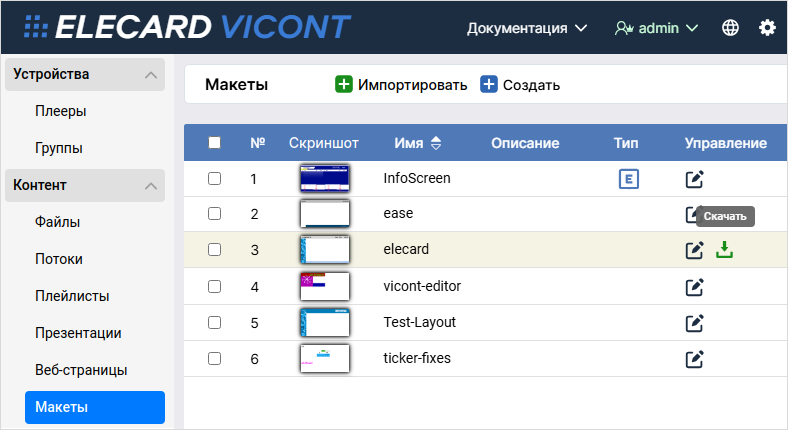Toggle the select-all checkbox in header
Screen dimensions: 788x430
[215, 143]
